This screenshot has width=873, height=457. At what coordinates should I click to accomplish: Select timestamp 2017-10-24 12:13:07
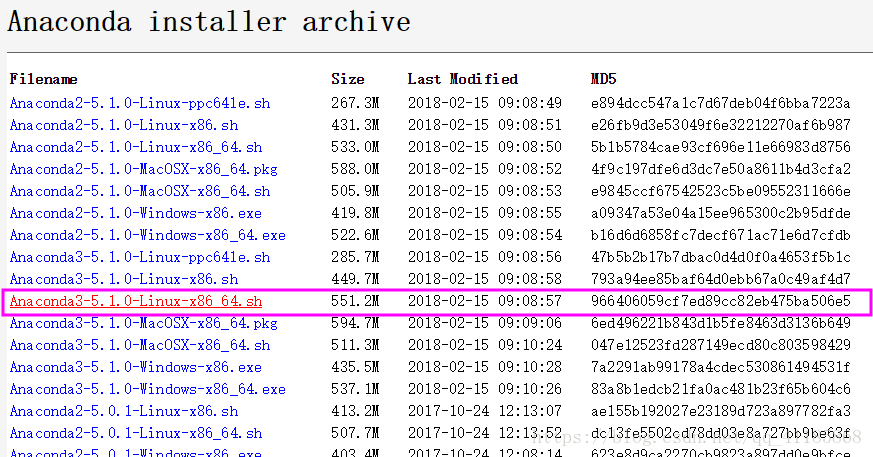pos(485,411)
